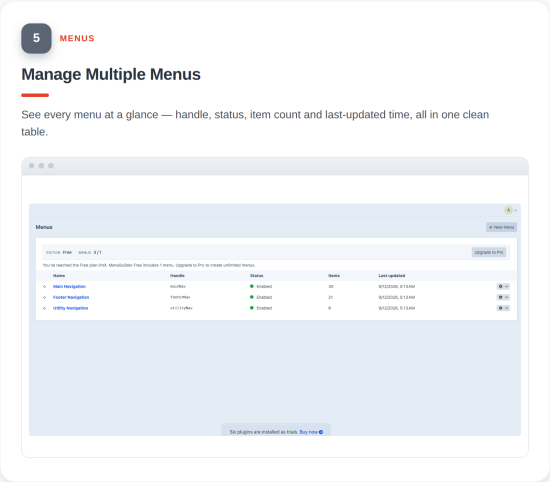Click the Edition Free label
This screenshot has width=550, height=482.
(x=59, y=253)
